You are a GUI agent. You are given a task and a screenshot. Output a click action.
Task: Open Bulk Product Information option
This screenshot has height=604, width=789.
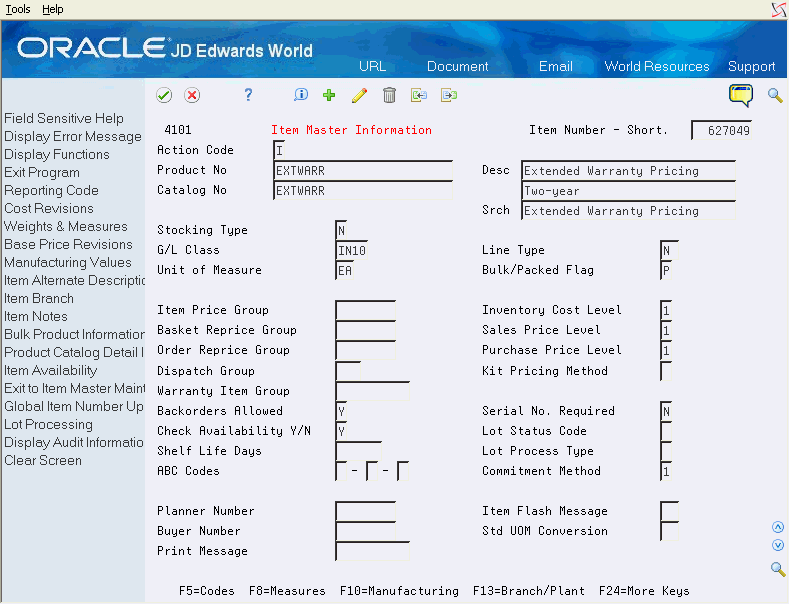74,335
